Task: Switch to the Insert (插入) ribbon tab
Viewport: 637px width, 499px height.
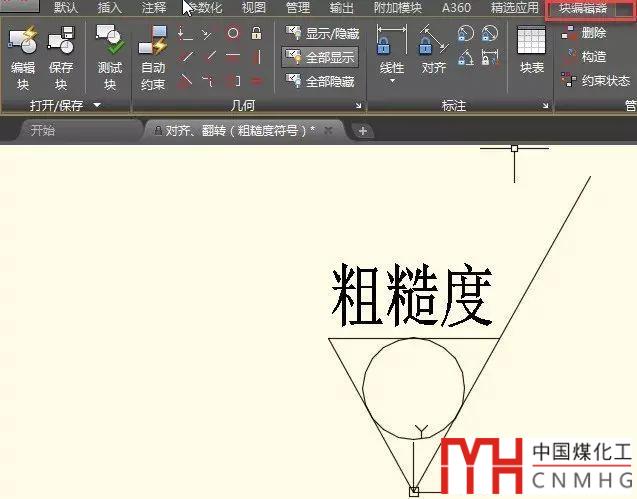Action: click(110, 8)
